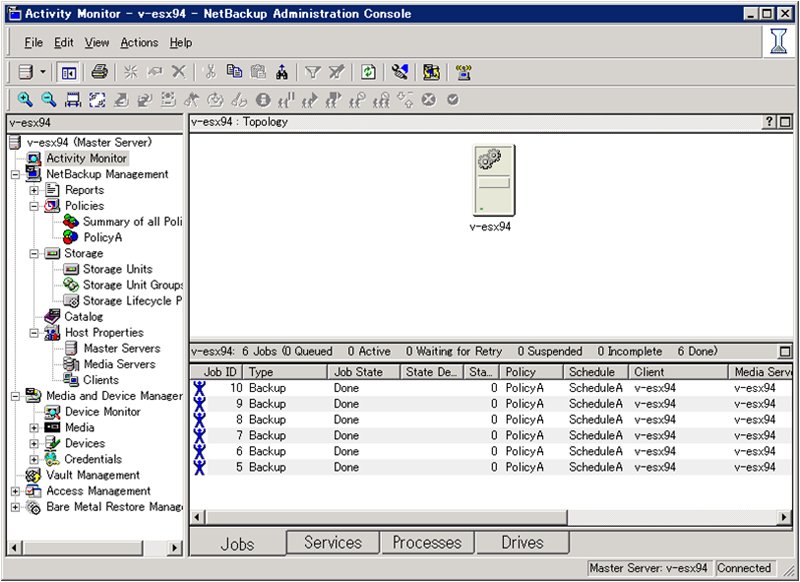The image size is (800, 582).
Task: Collapse the NetBackup Management node
Action: (15, 175)
